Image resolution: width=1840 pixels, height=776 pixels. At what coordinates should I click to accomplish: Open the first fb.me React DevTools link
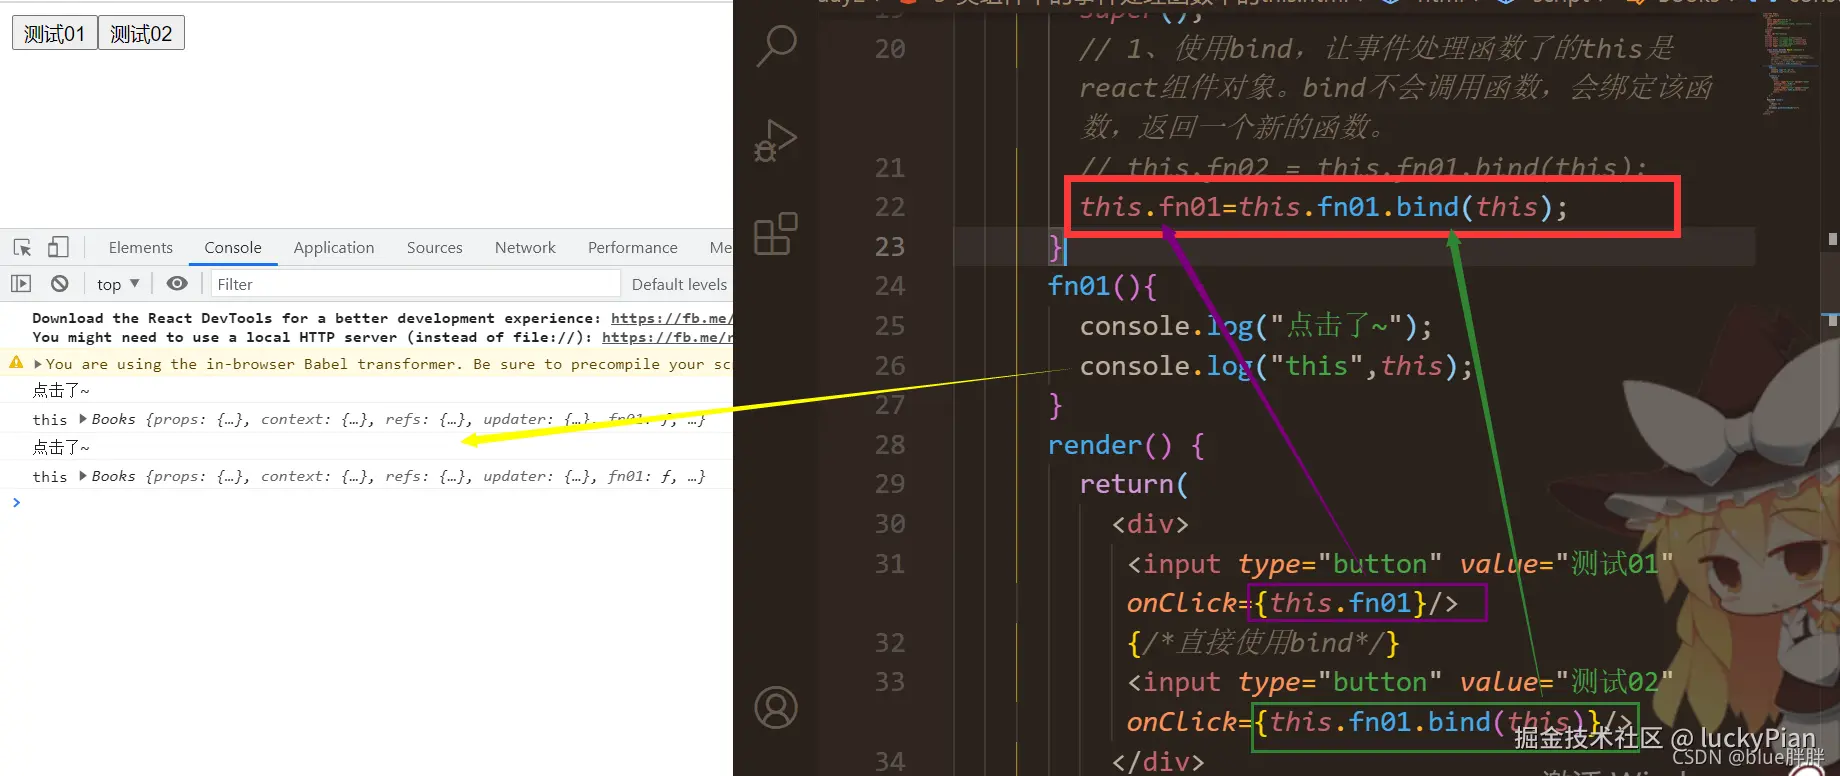(x=671, y=318)
